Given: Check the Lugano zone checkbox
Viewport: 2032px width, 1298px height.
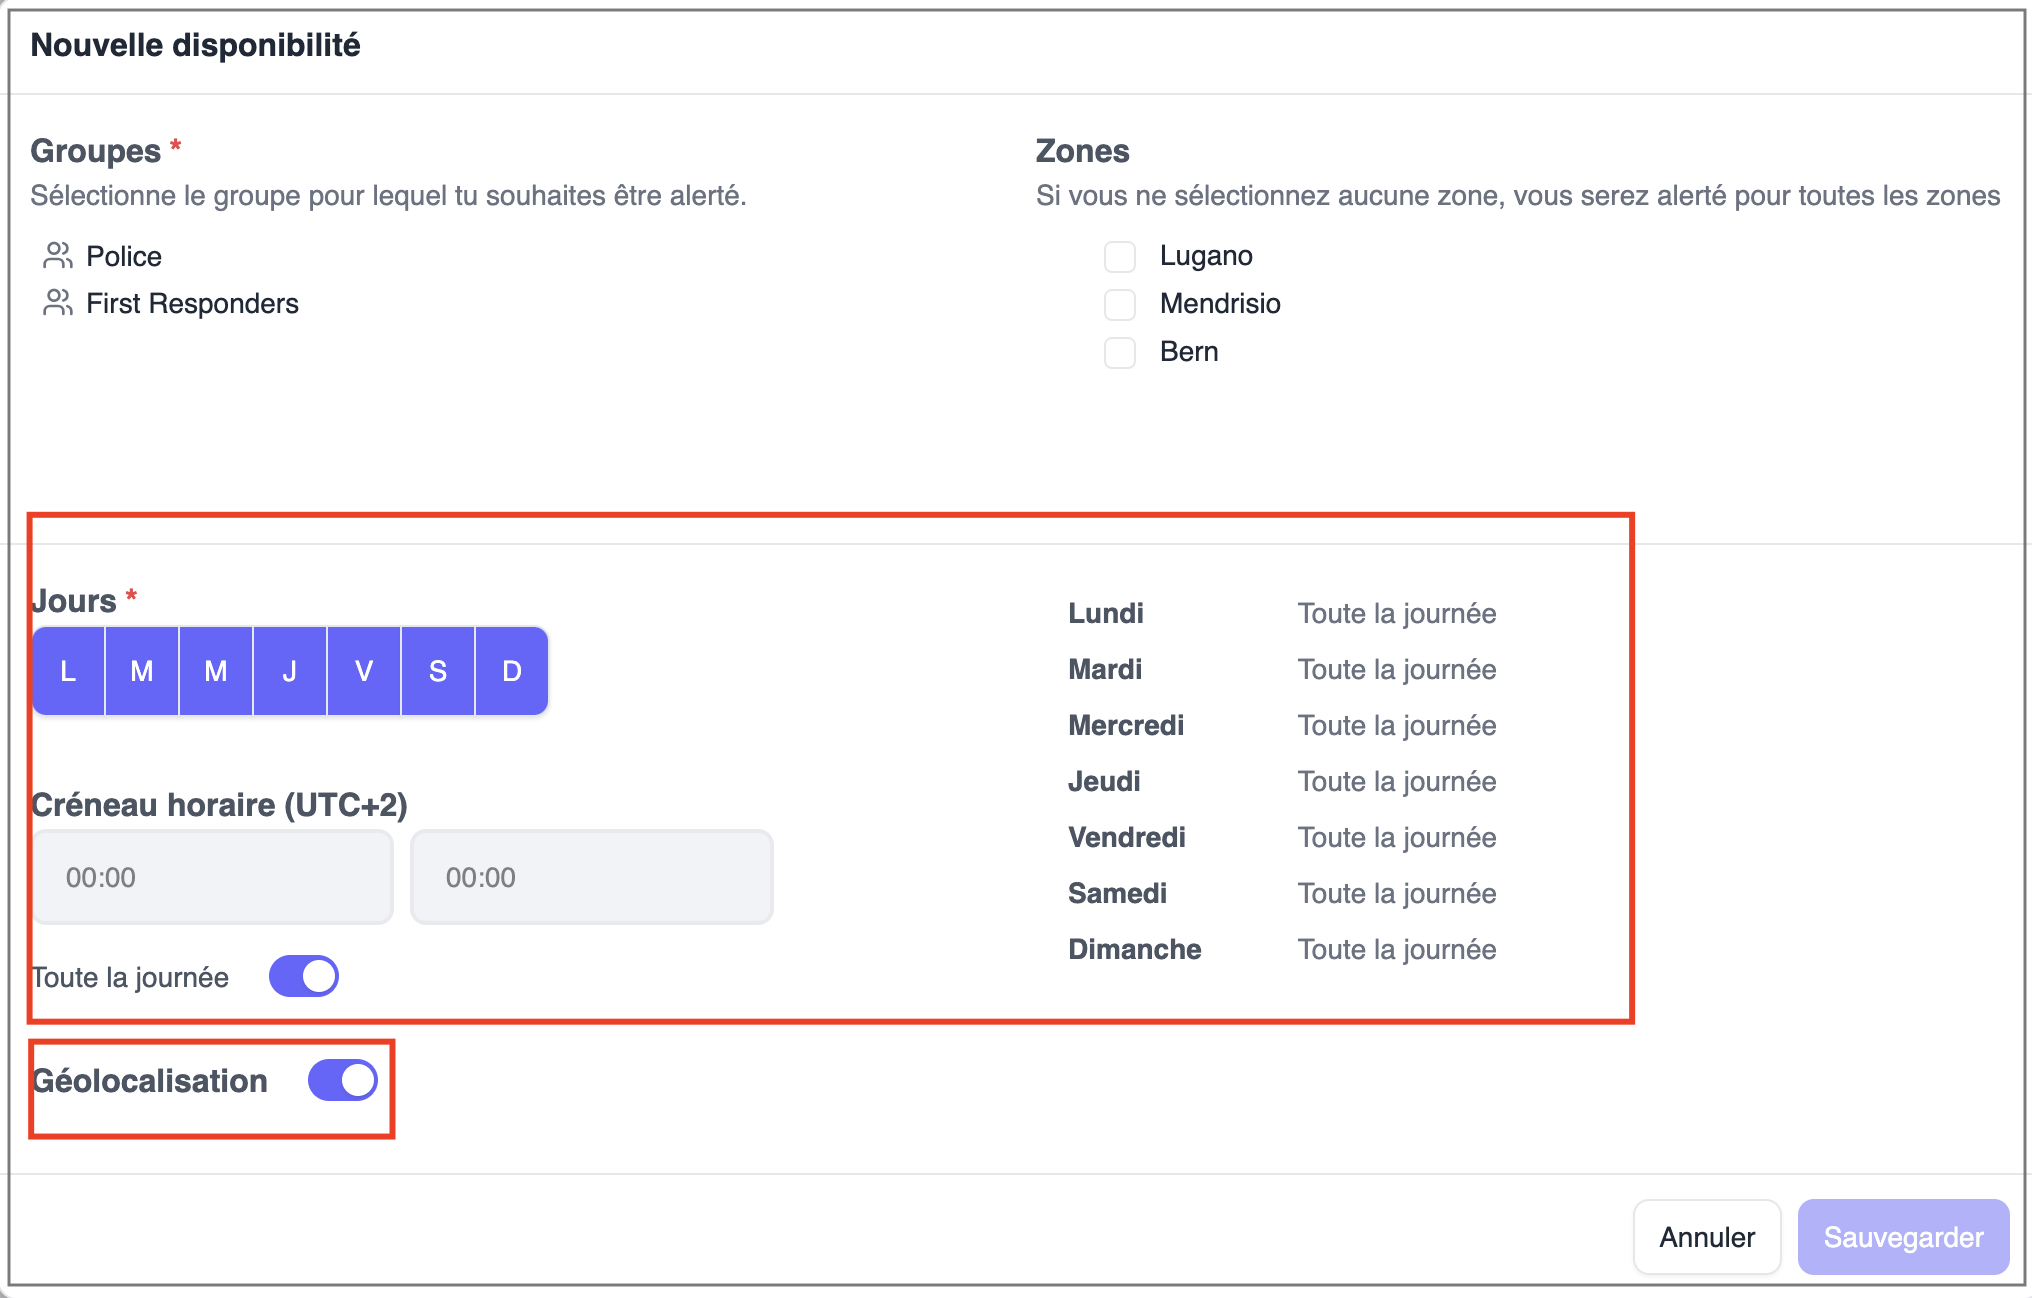Looking at the screenshot, I should pos(1120,256).
